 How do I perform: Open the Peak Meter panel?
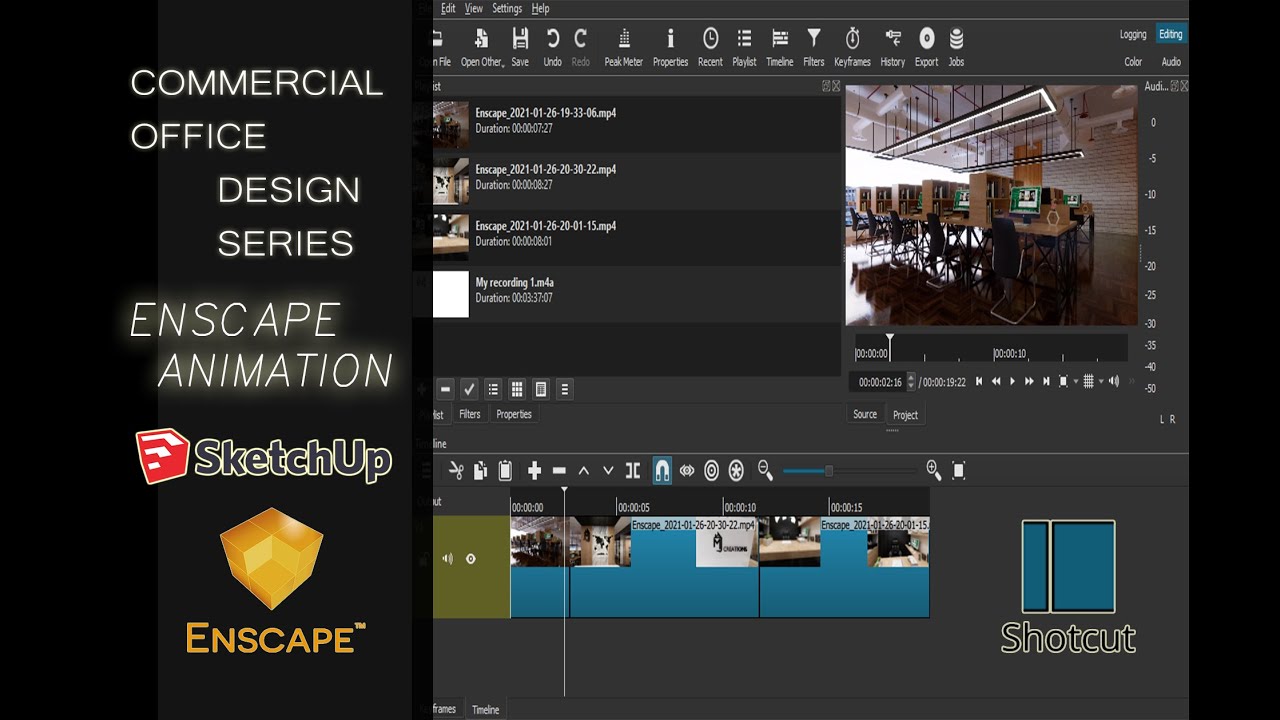click(x=624, y=47)
